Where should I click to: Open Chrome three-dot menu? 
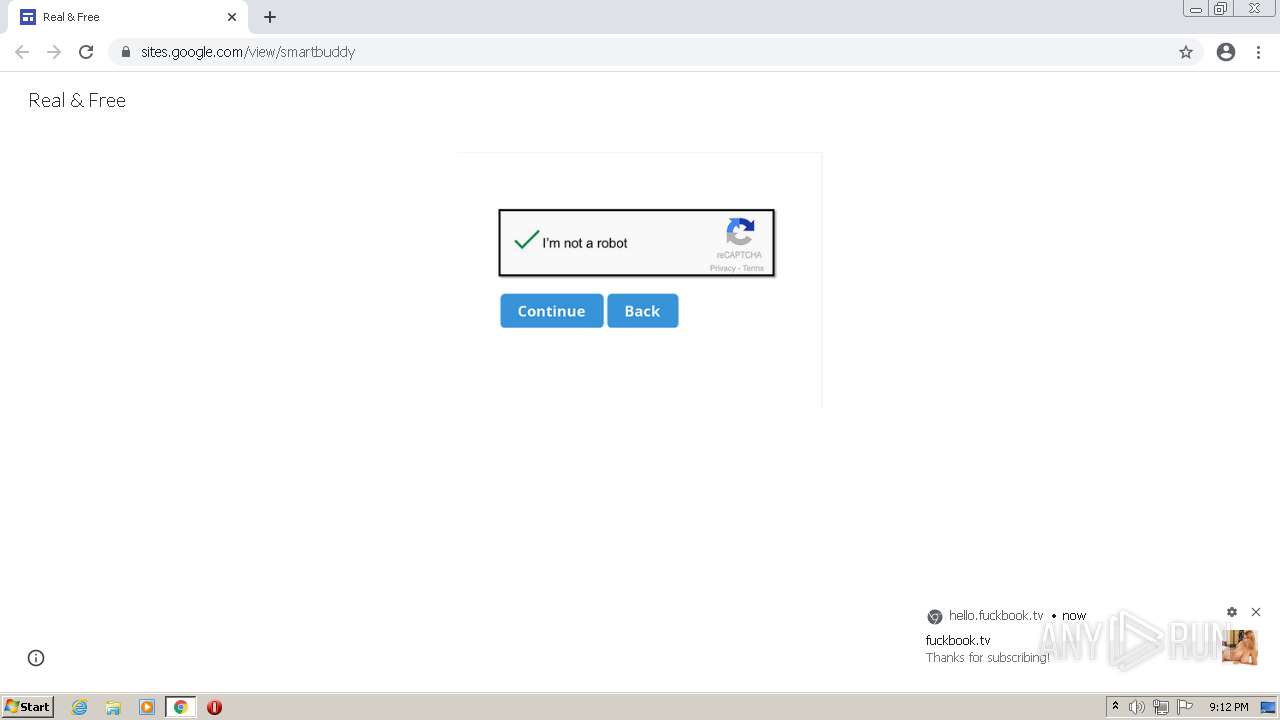click(1259, 52)
